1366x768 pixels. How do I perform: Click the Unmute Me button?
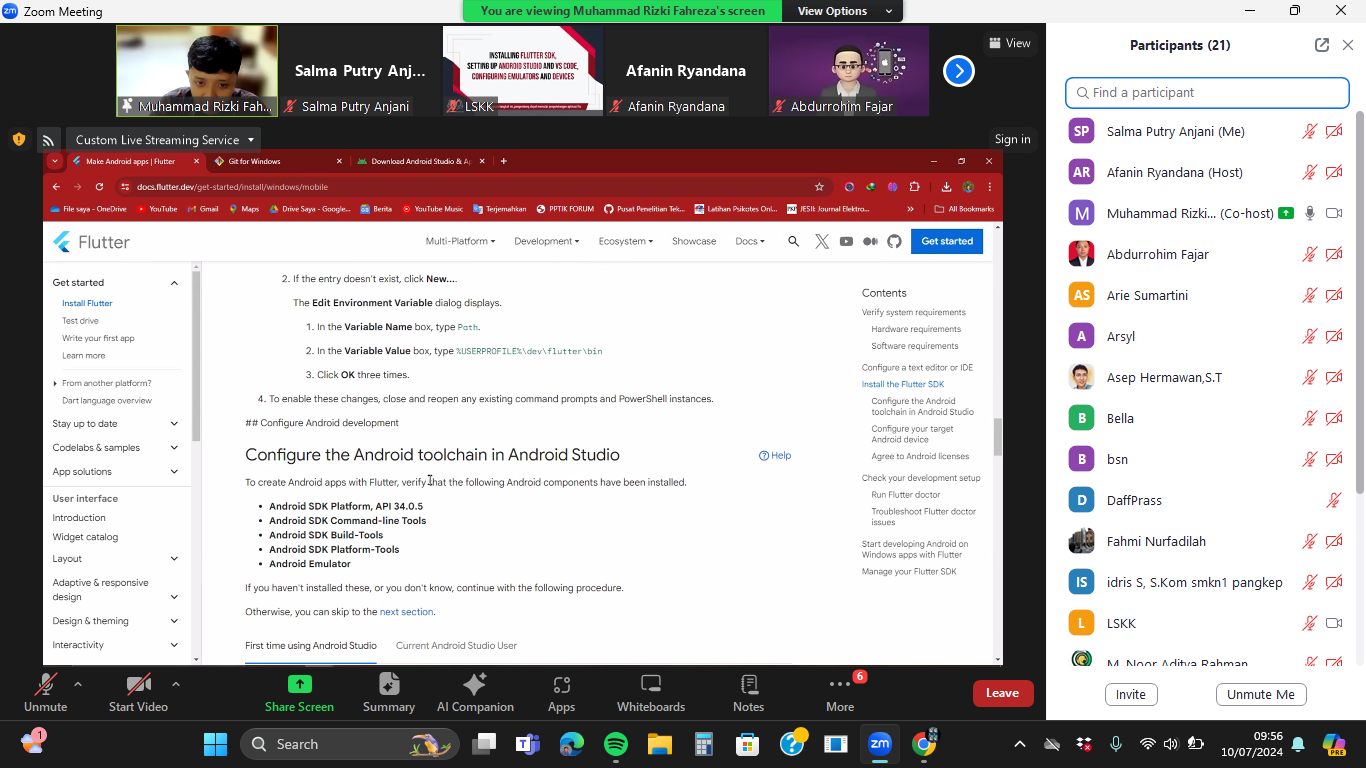(x=1261, y=695)
